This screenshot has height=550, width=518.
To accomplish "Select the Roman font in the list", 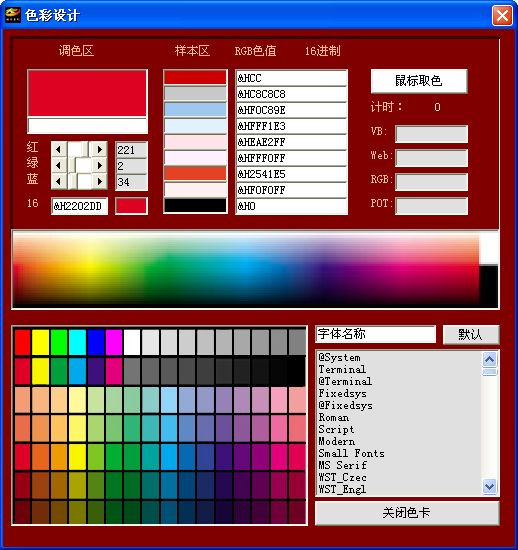I will (334, 417).
